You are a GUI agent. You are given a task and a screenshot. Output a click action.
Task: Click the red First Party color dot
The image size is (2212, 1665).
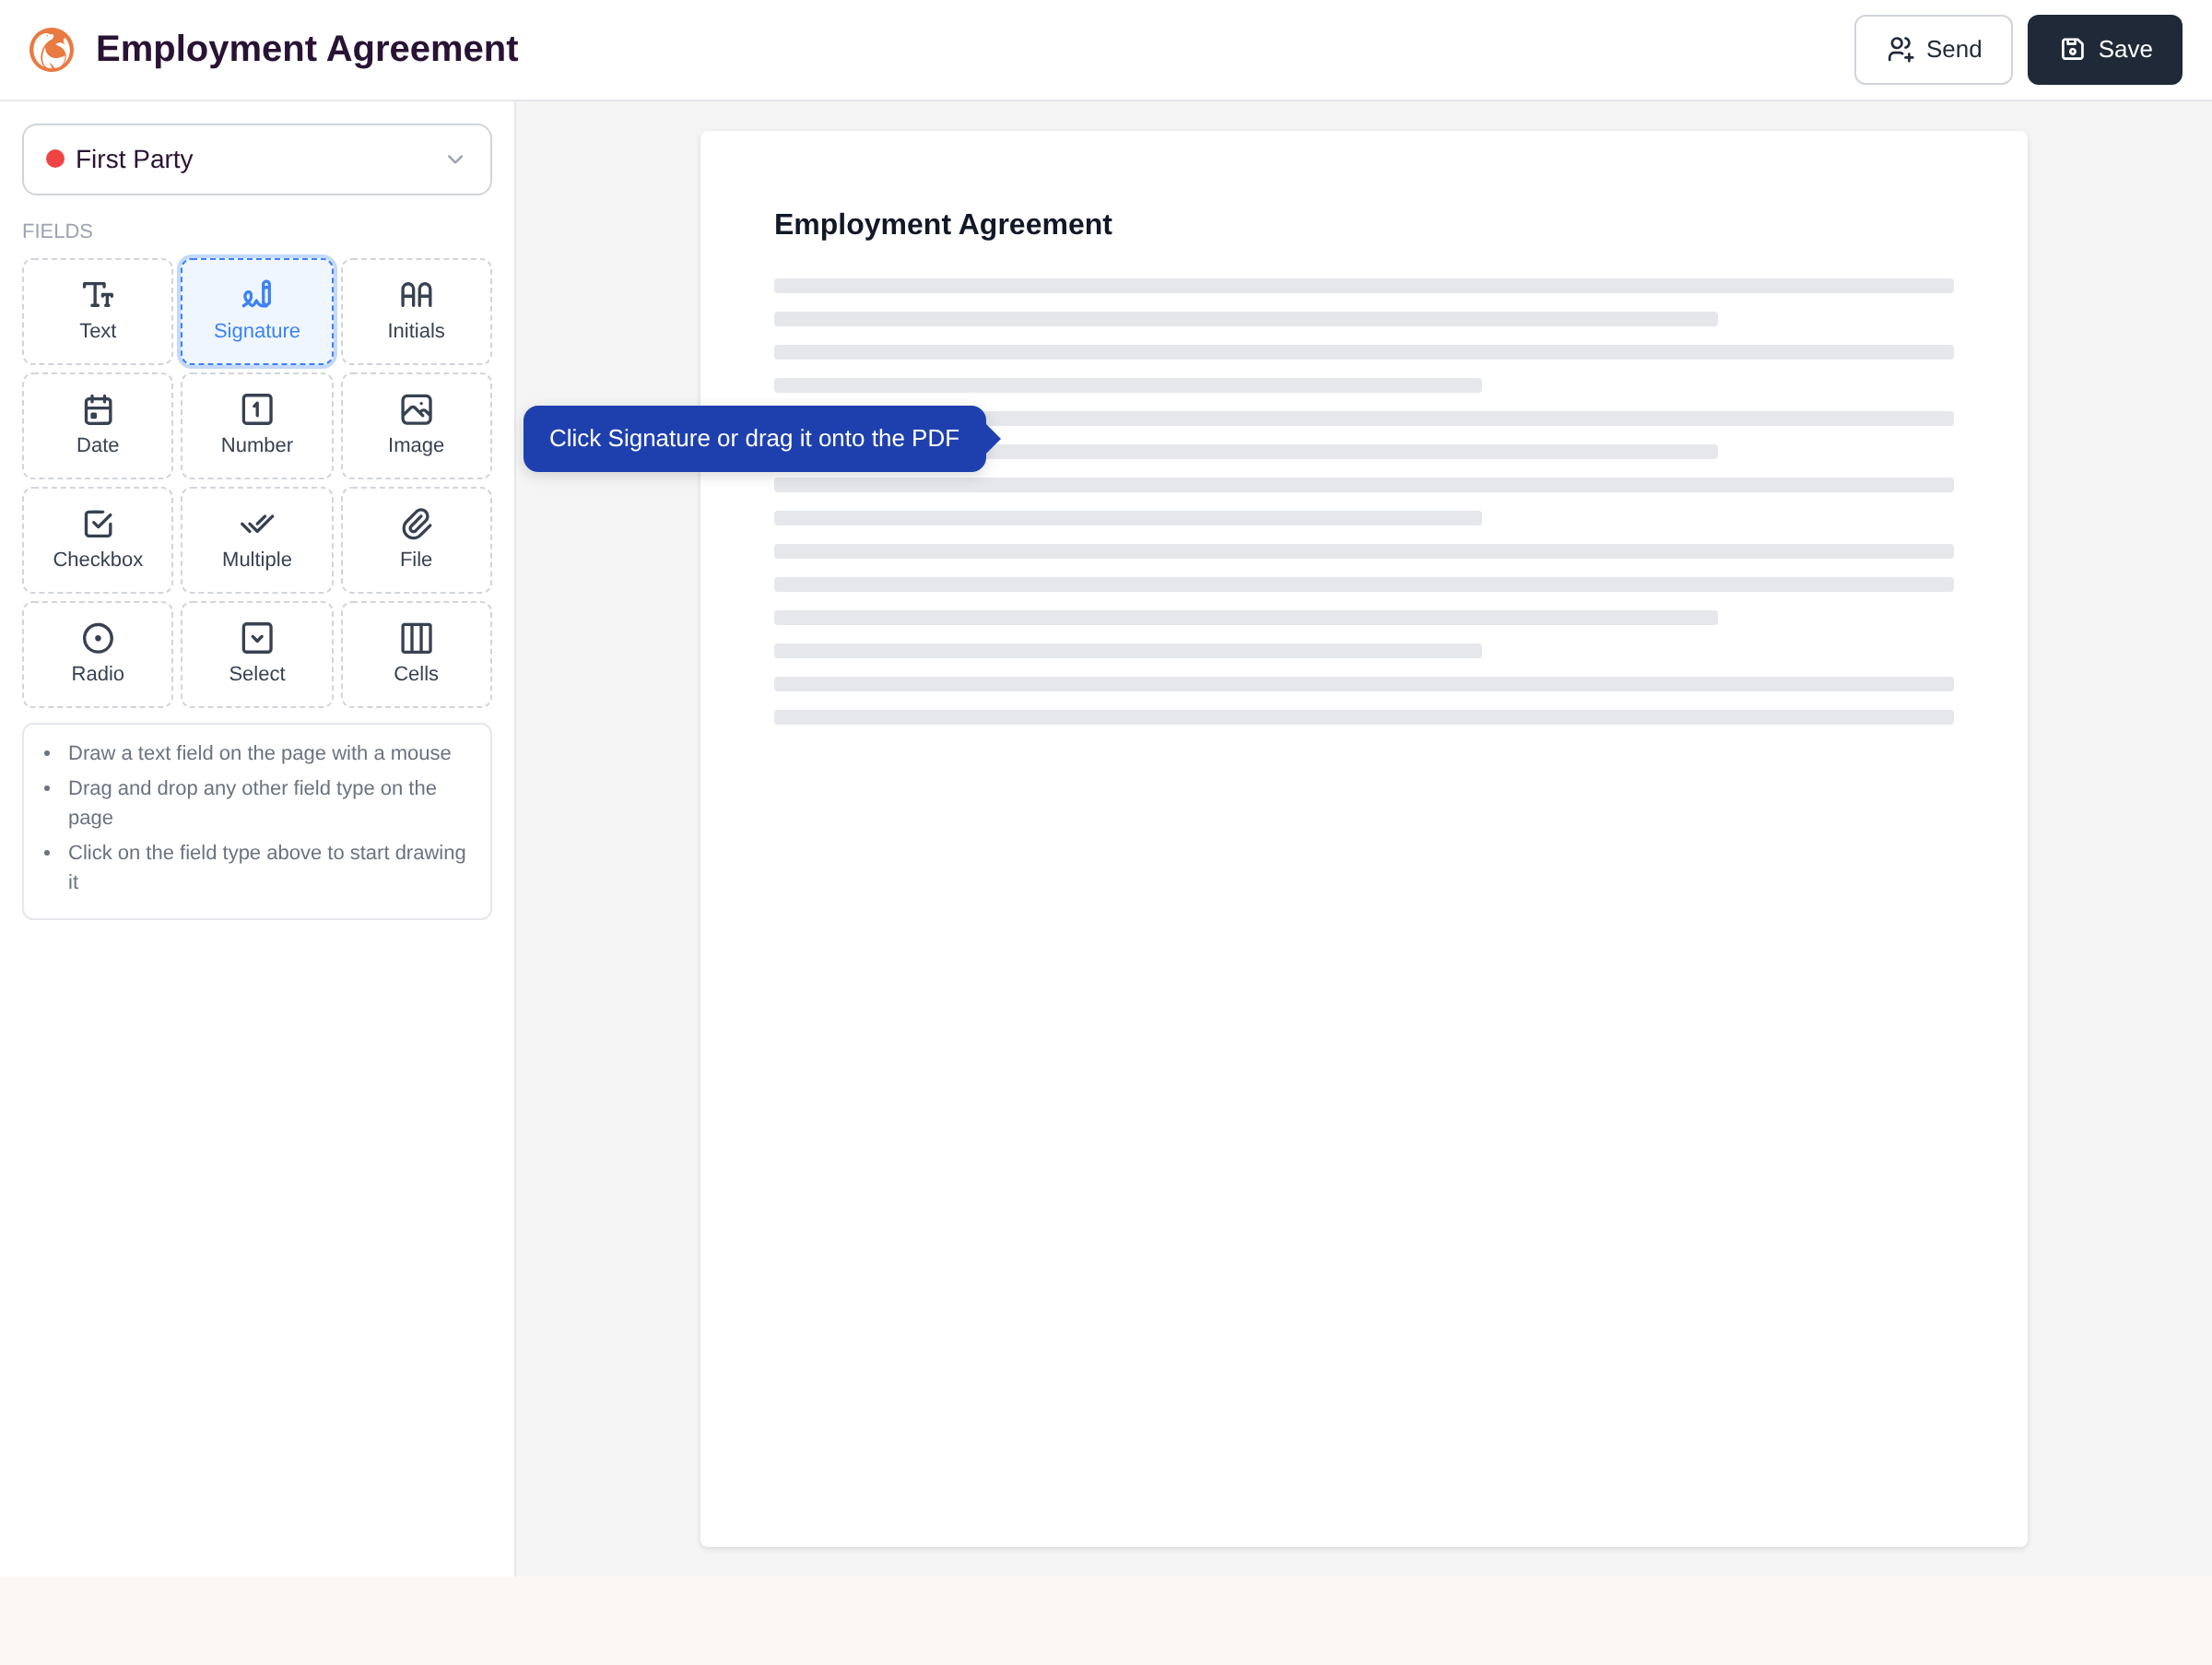pyautogui.click(x=55, y=159)
